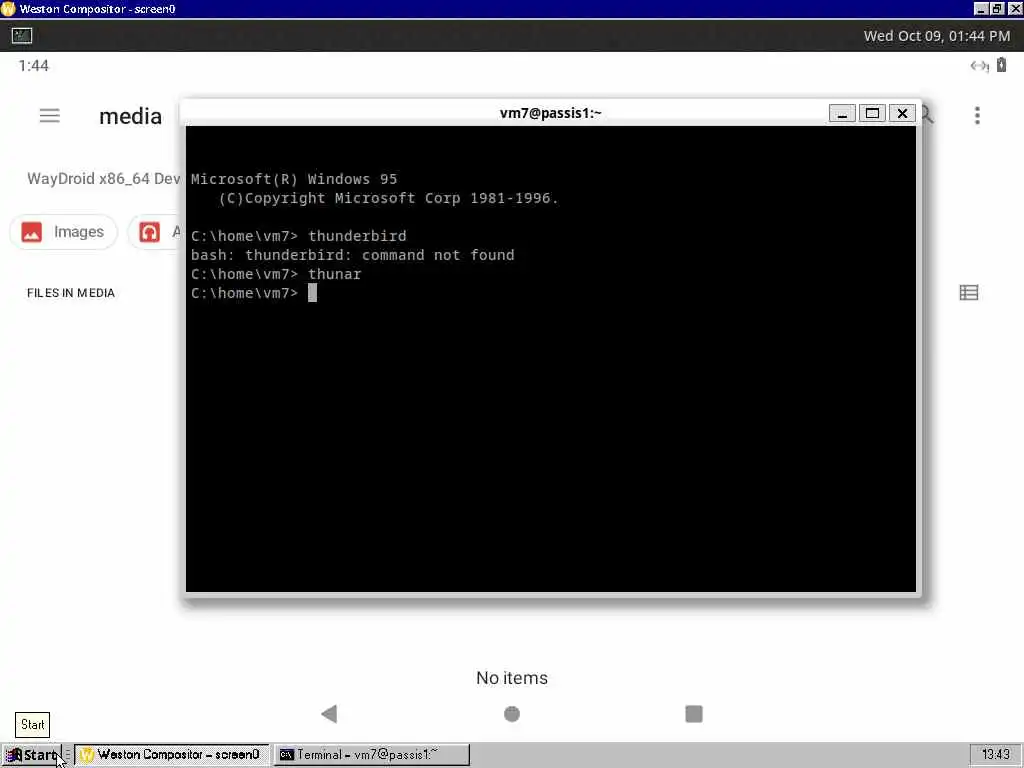
Task: Click the 'No items' message
Action: click(x=512, y=678)
